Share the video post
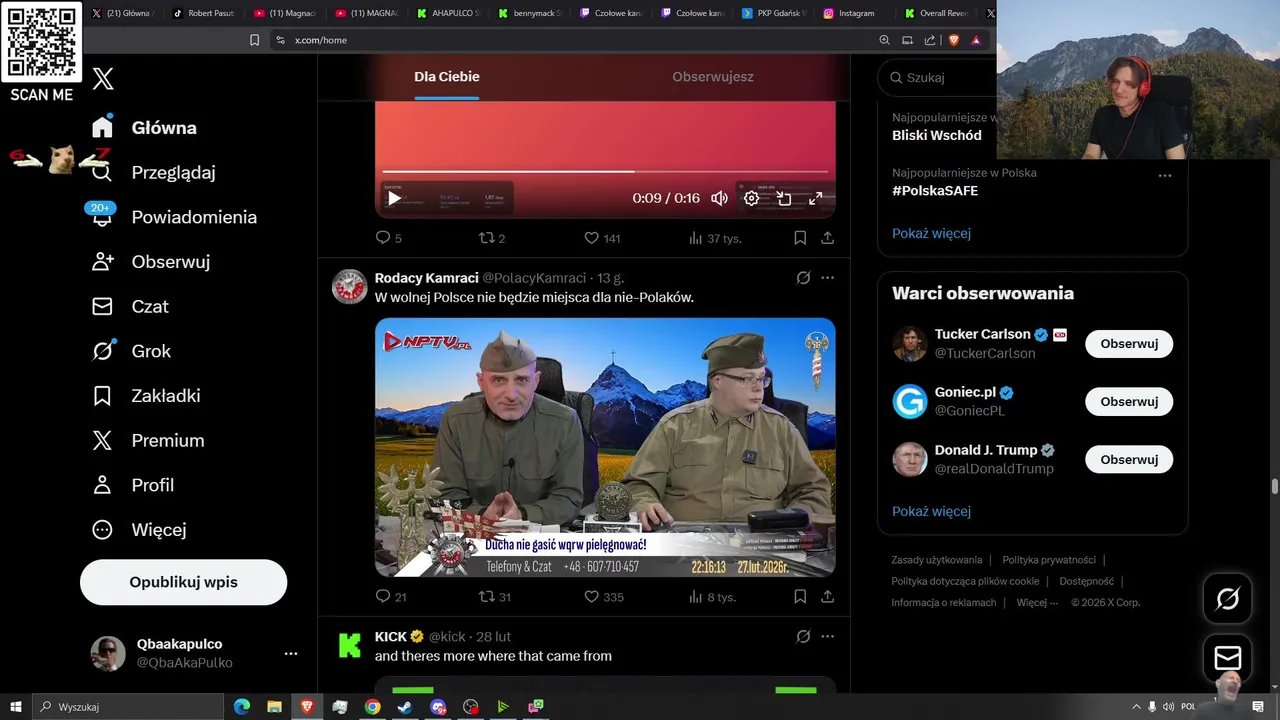Screen dimensions: 1280x720 pyautogui.click(x=828, y=238)
